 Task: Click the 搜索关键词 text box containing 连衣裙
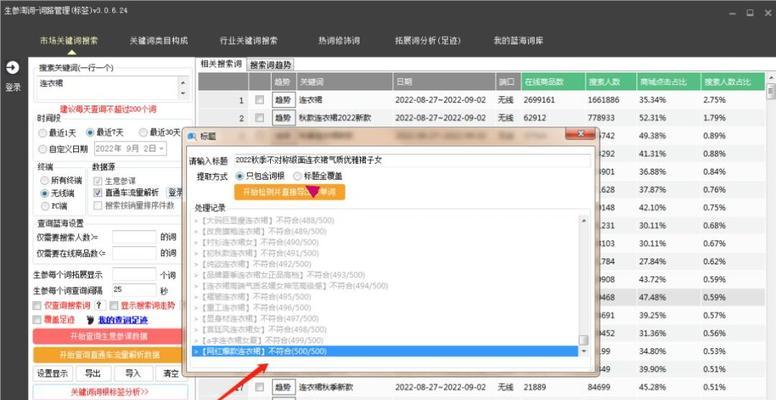(x=108, y=88)
